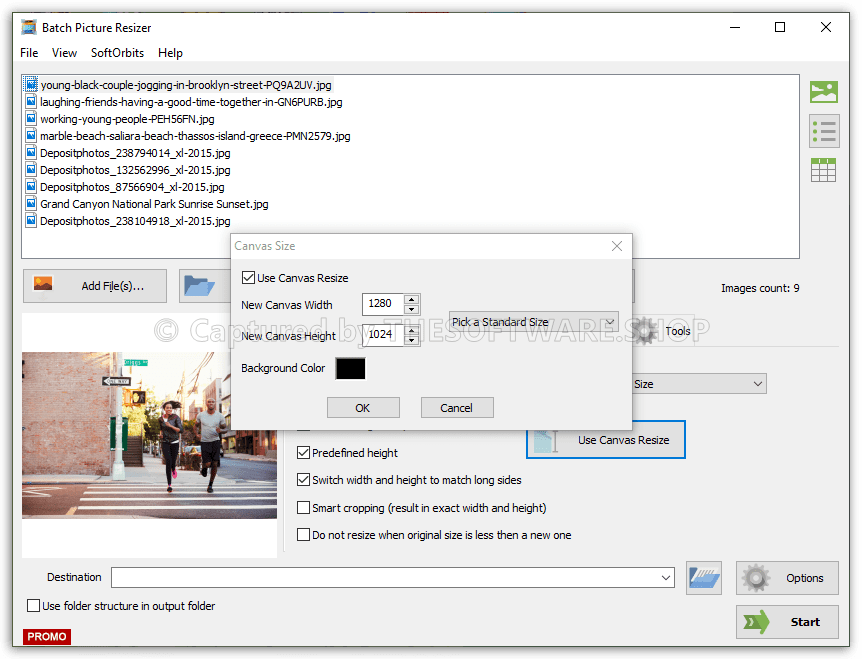Screen dimensions: 862x659
Task: Click the Start button
Action: coord(787,622)
